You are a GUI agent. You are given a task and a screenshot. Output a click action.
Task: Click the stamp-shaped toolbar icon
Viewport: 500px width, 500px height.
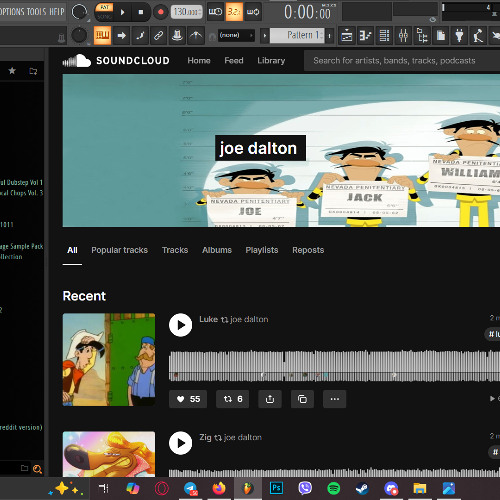coord(177,35)
